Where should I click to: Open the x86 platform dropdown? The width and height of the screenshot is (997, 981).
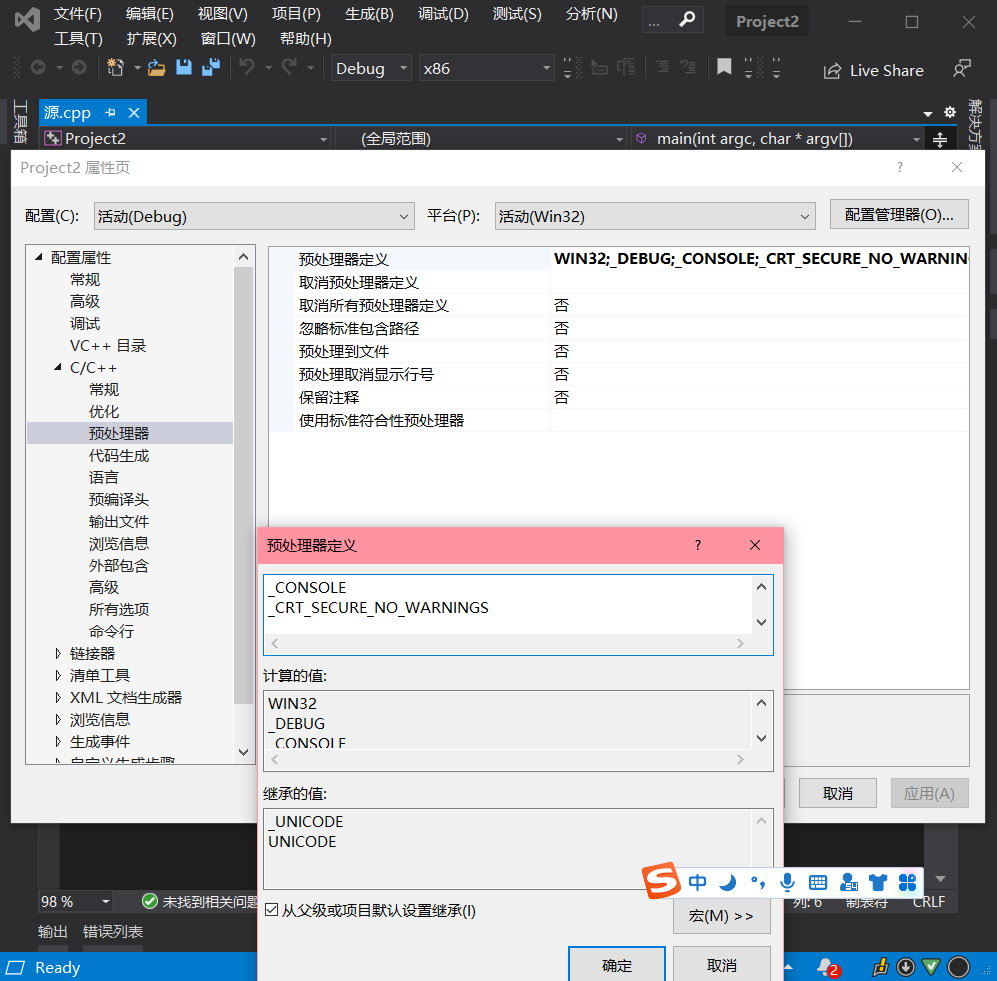(486, 68)
